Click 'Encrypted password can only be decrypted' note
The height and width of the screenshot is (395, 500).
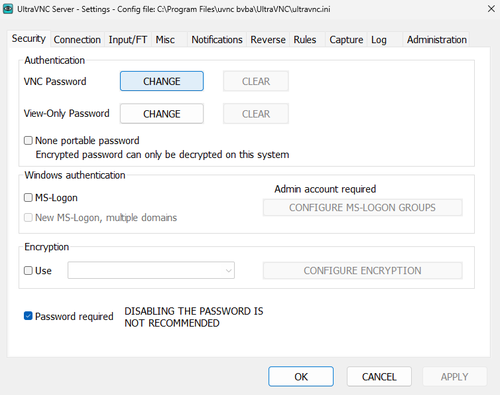[x=162, y=155]
